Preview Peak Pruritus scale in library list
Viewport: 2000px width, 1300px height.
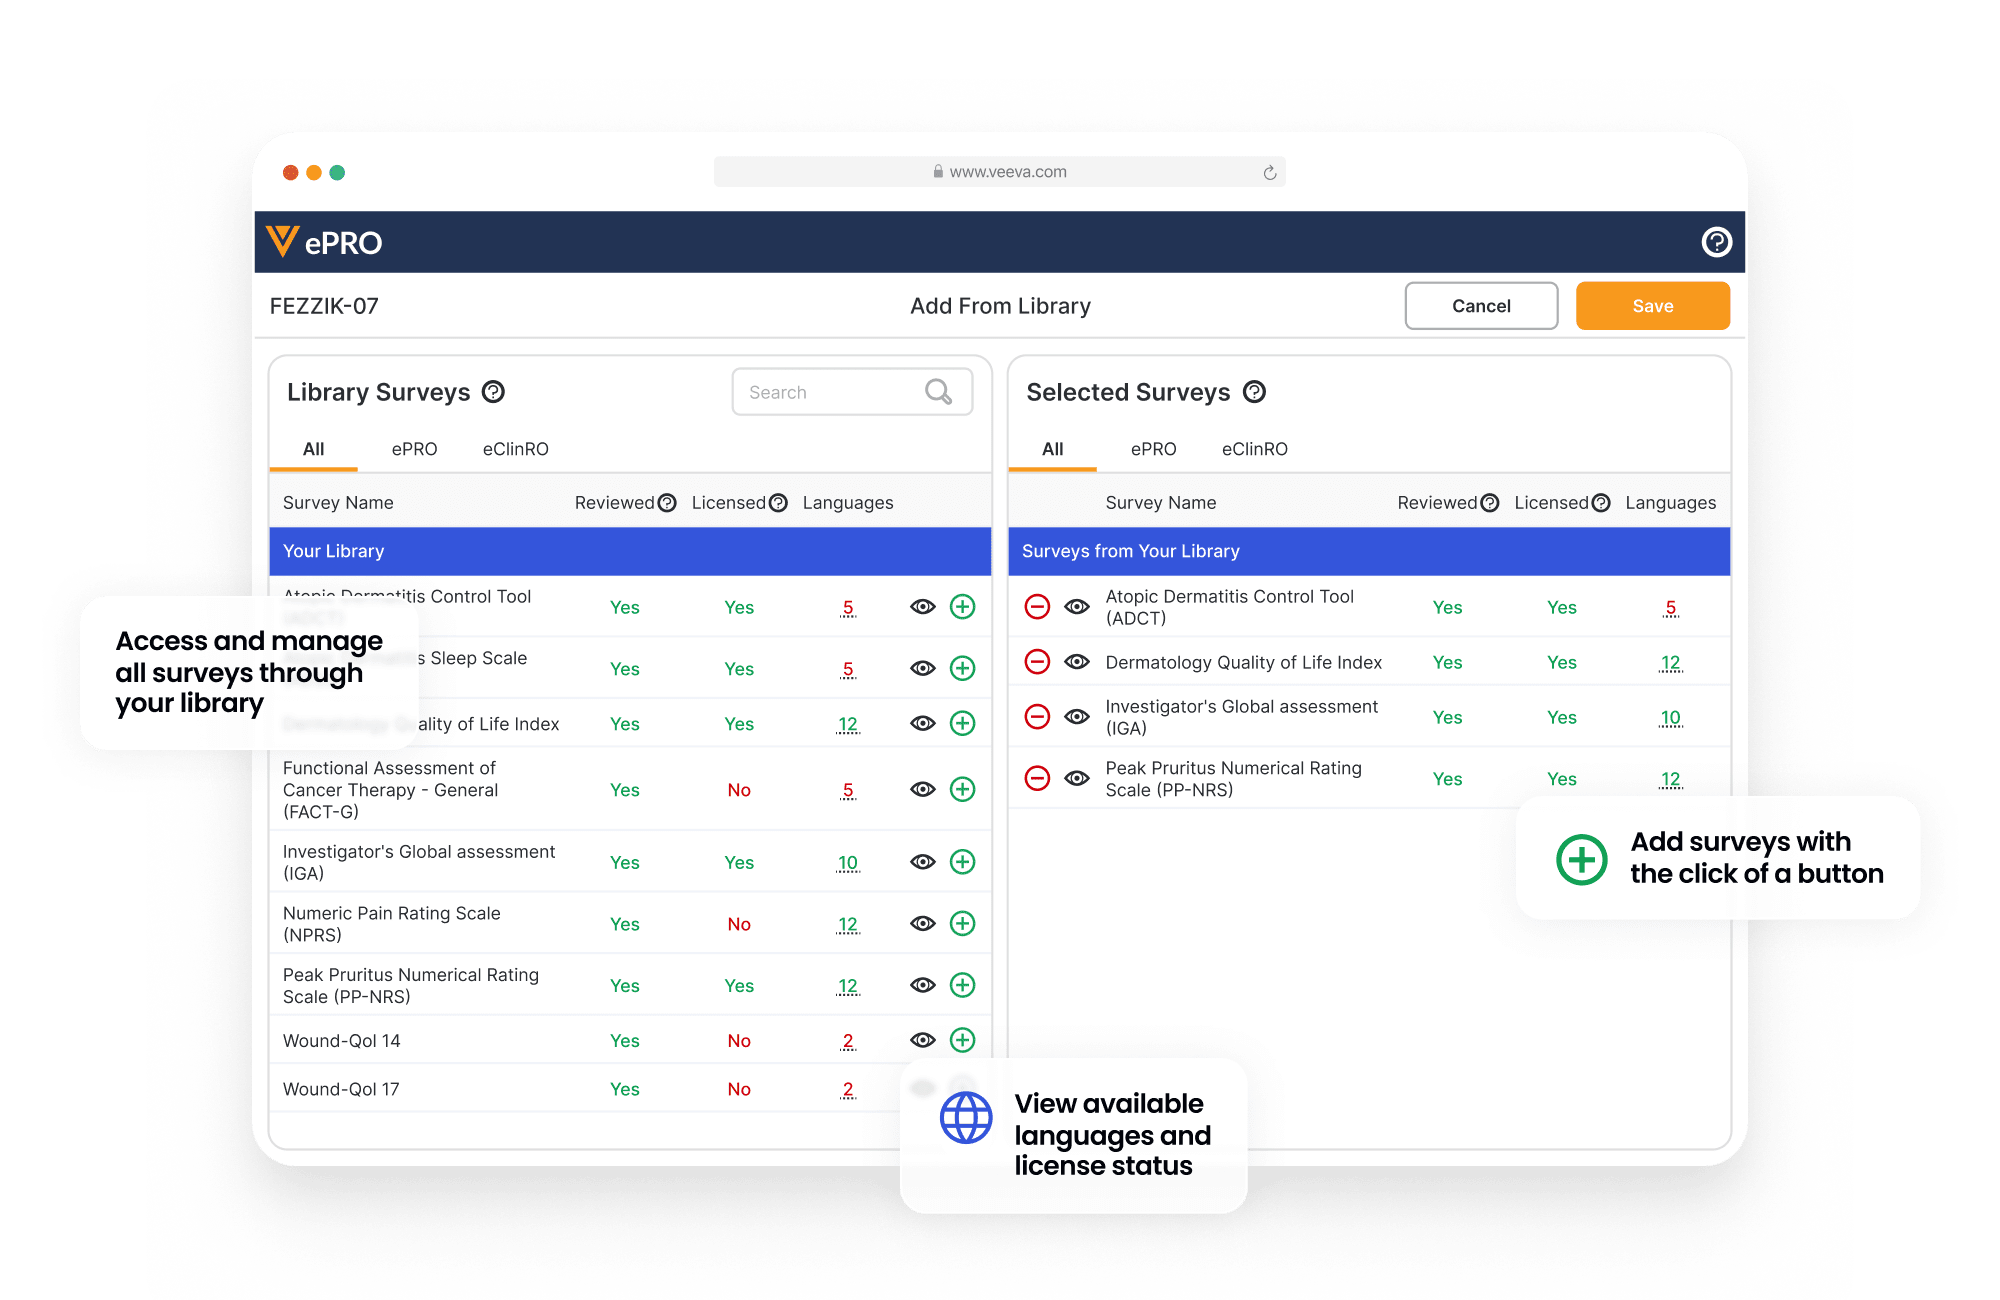tap(922, 985)
